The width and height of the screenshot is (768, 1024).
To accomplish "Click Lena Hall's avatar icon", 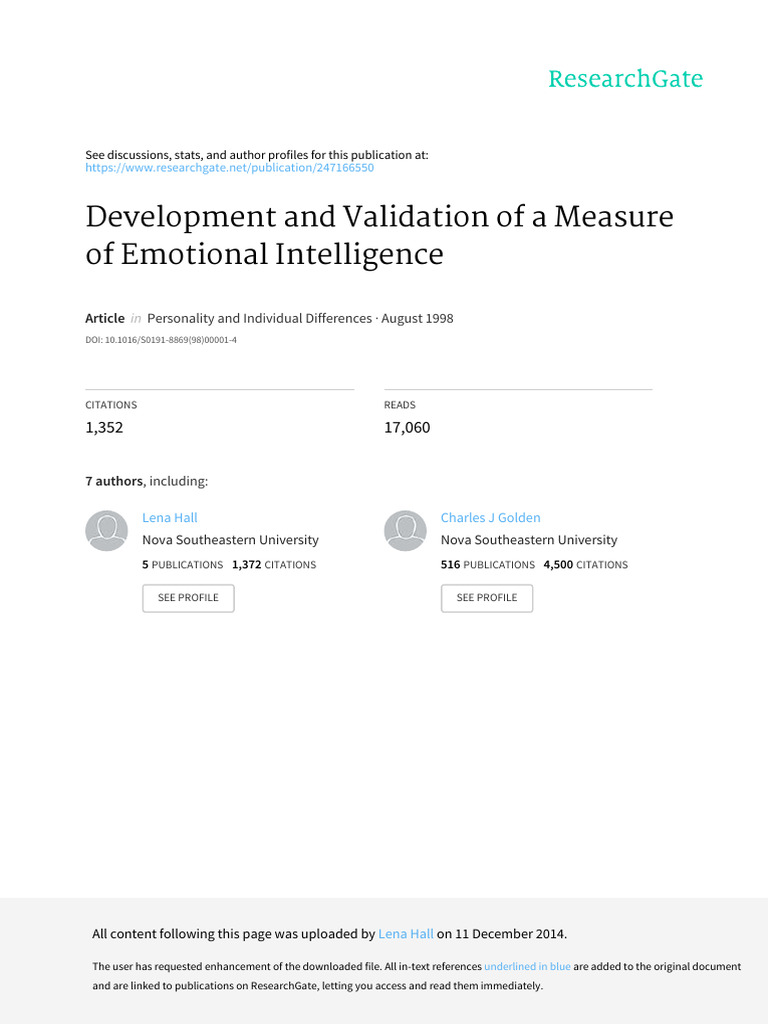I will [106, 530].
